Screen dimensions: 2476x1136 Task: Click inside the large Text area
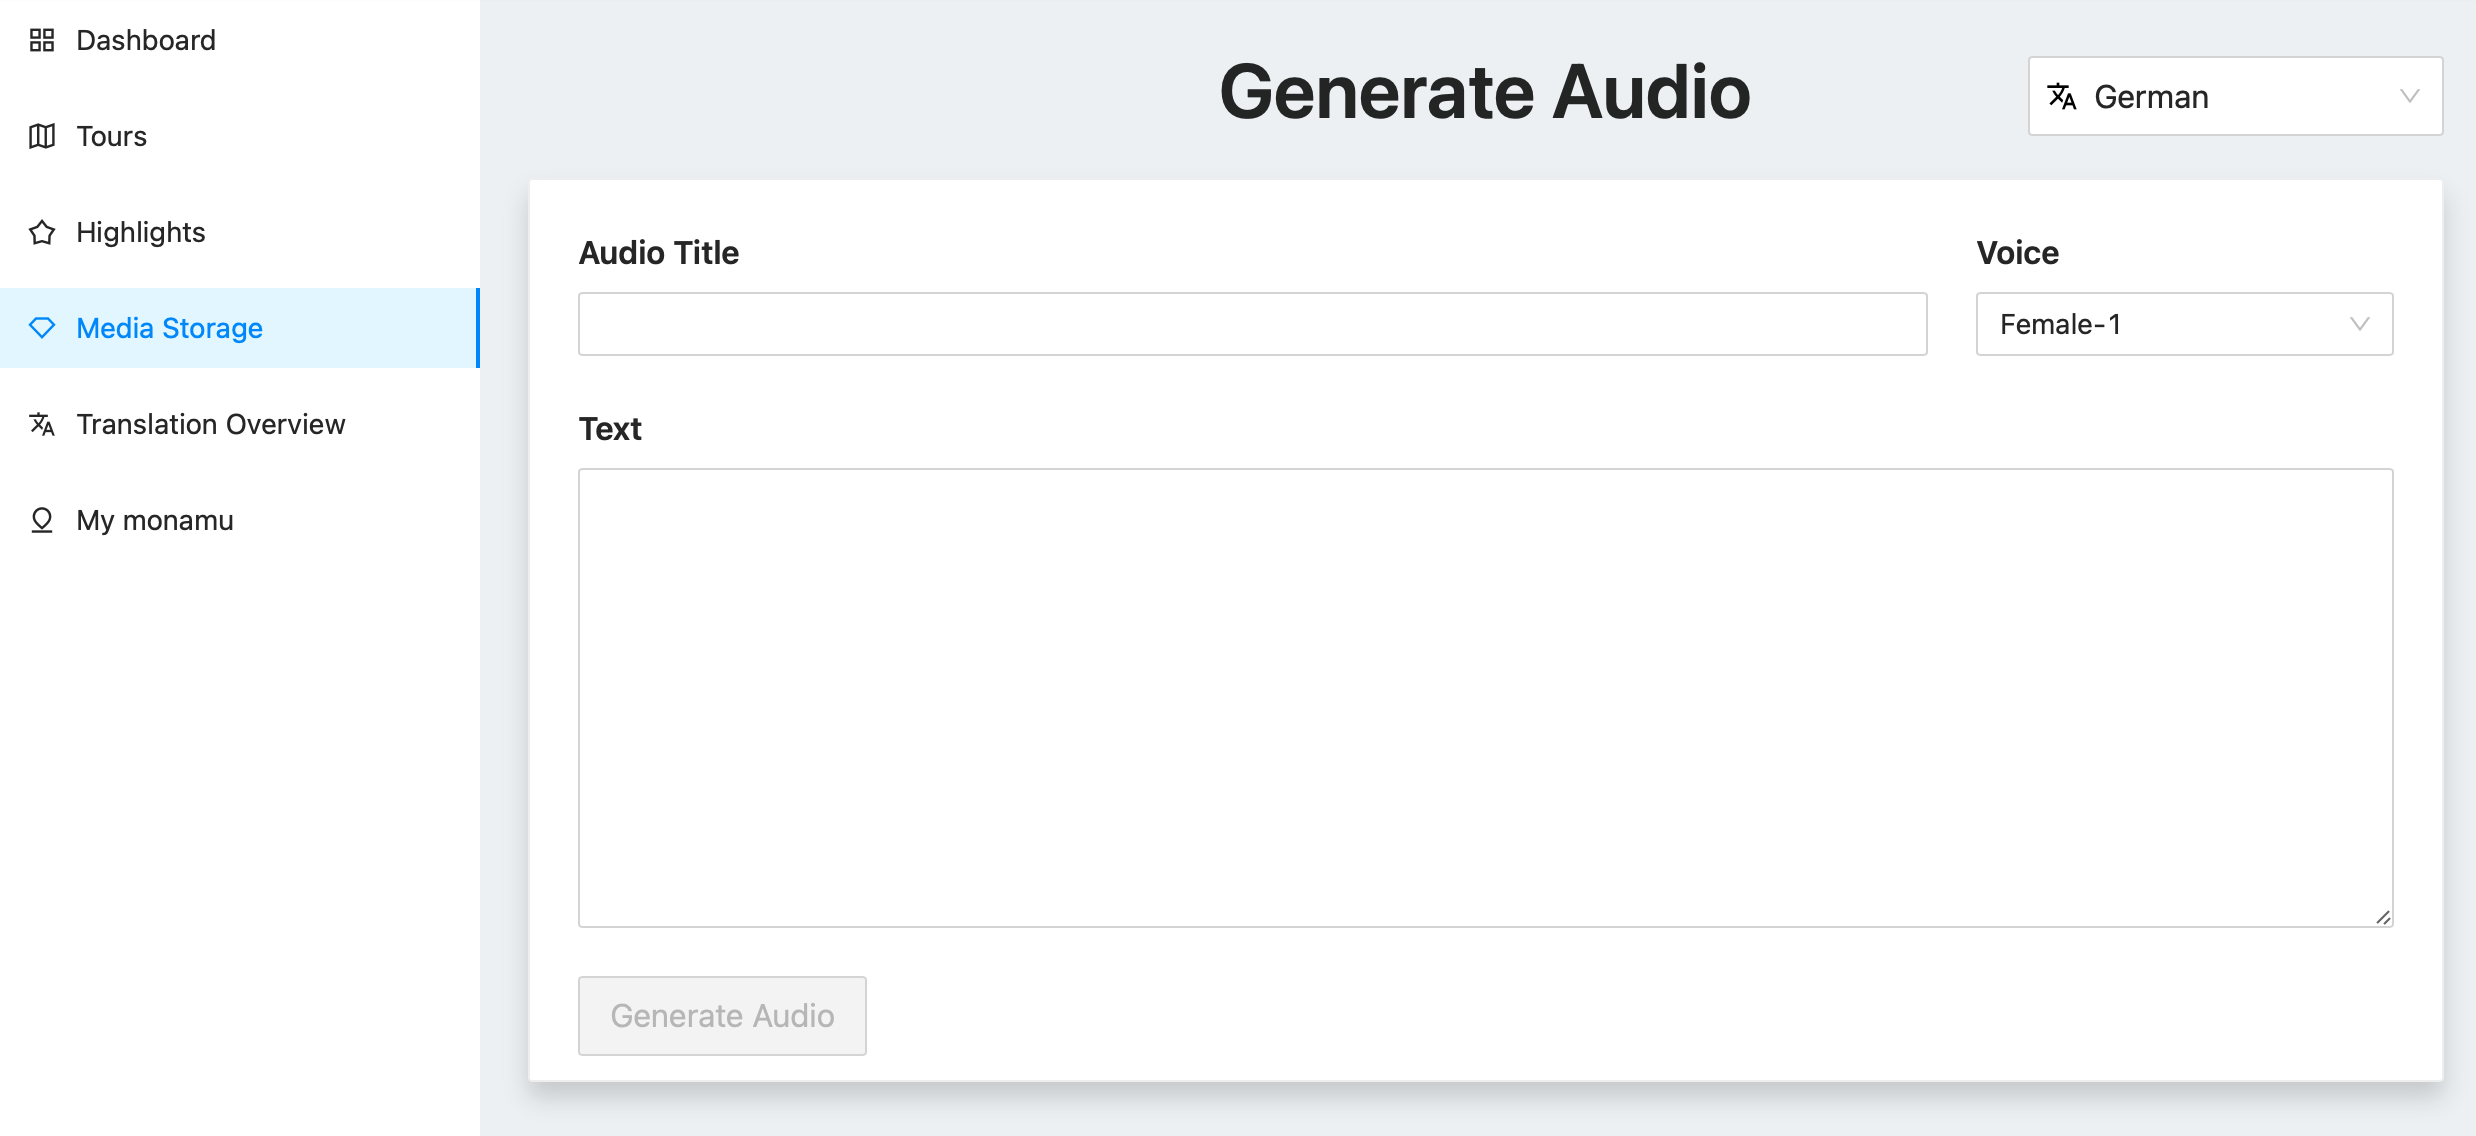pos(1485,697)
